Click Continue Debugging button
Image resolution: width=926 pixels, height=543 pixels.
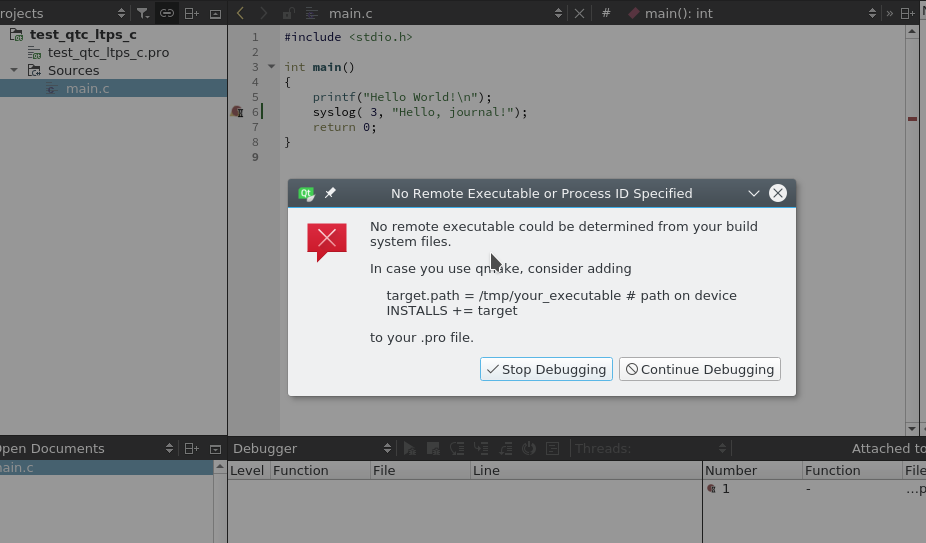(699, 369)
